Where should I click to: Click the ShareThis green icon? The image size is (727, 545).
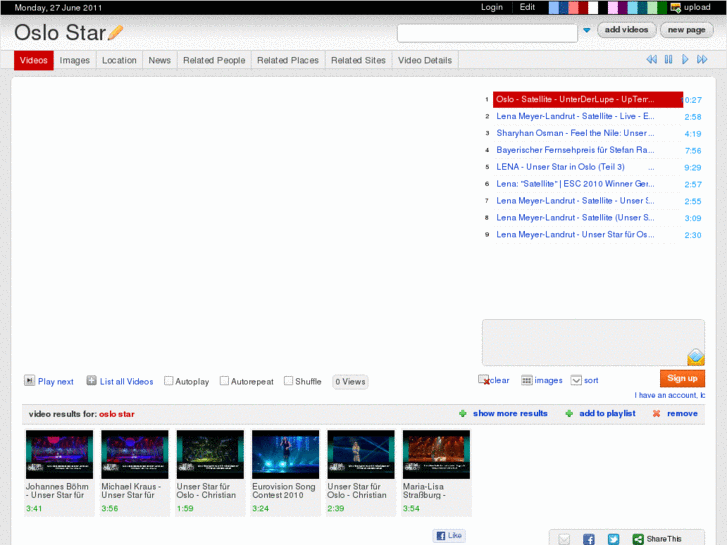tap(638, 539)
